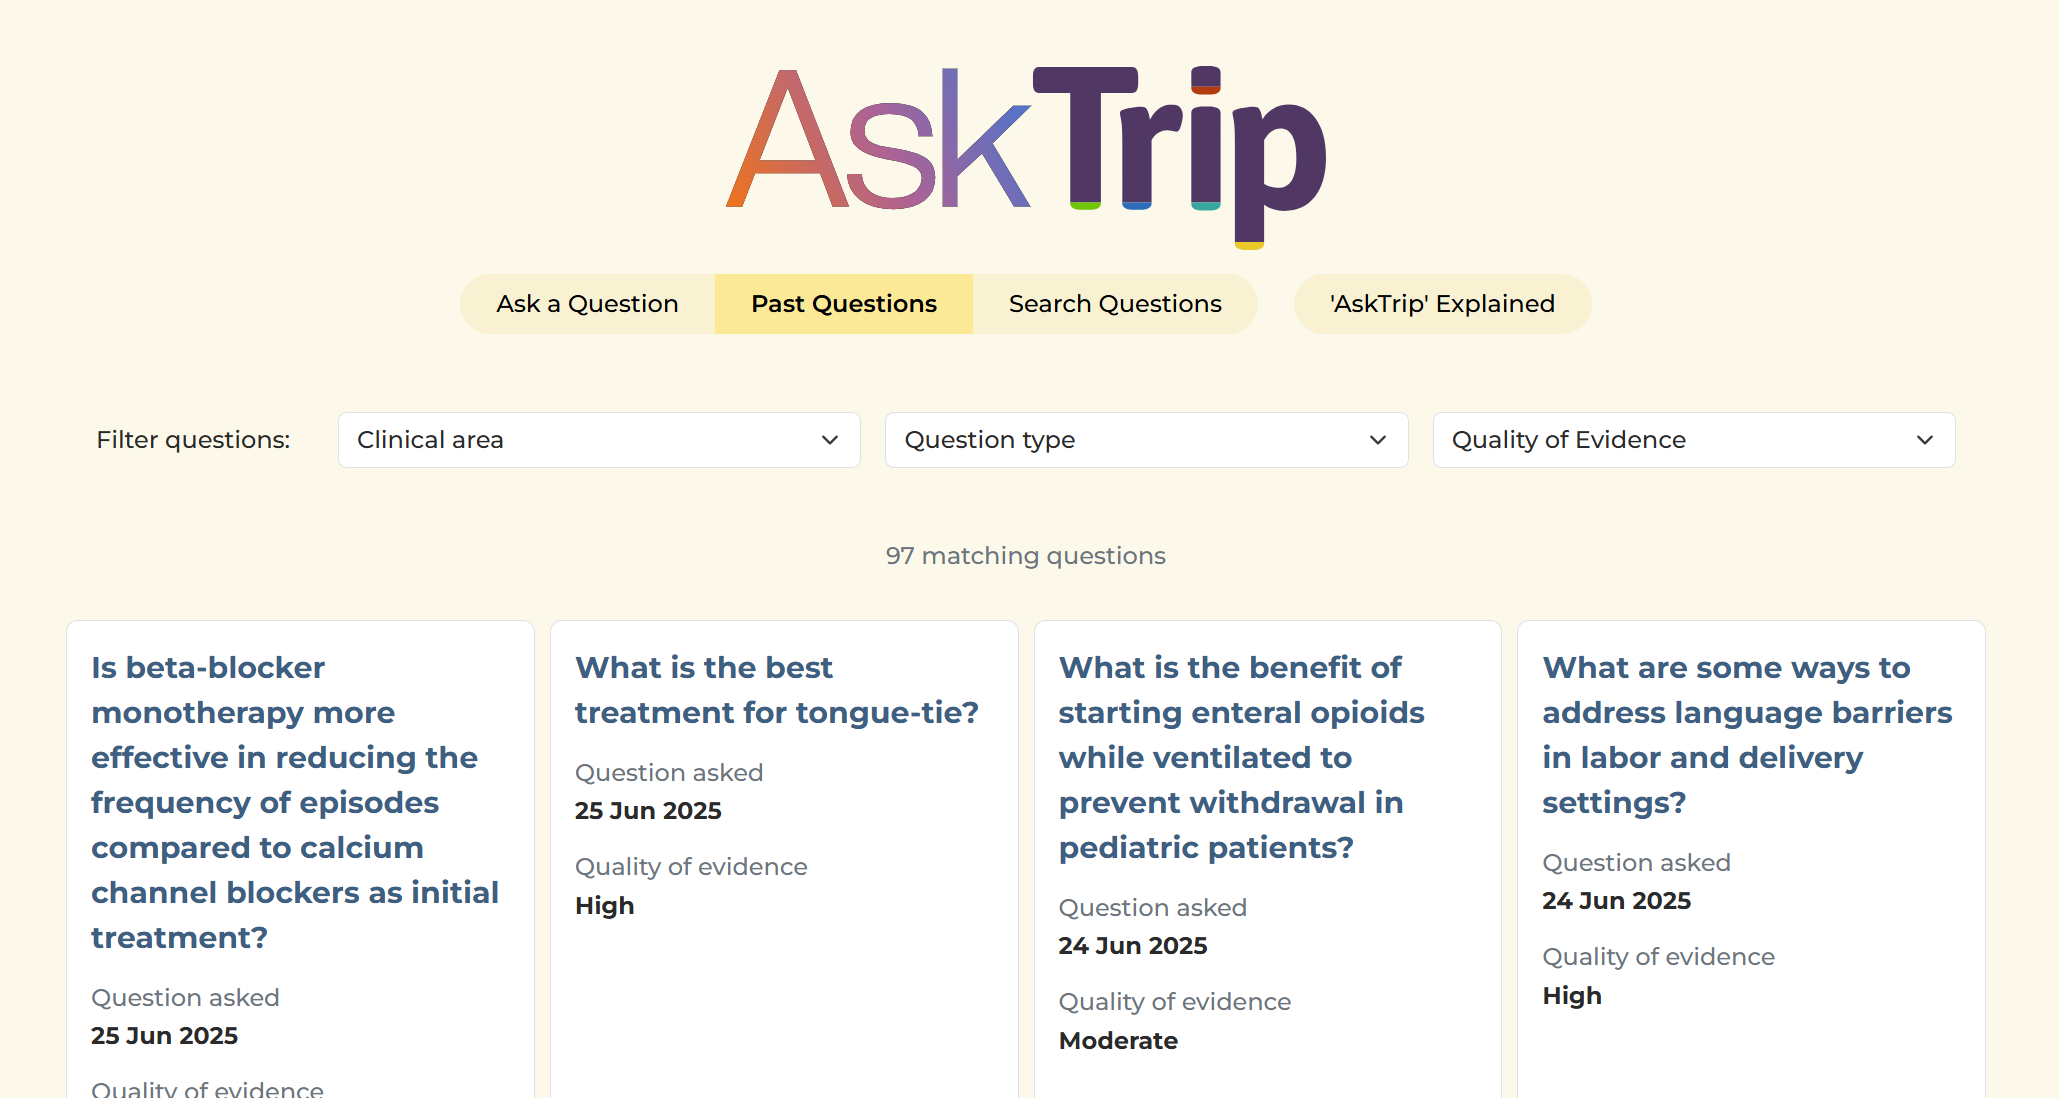Open the Clinical area filter dropdown
Image resolution: width=2059 pixels, height=1098 pixels.
[x=598, y=440]
